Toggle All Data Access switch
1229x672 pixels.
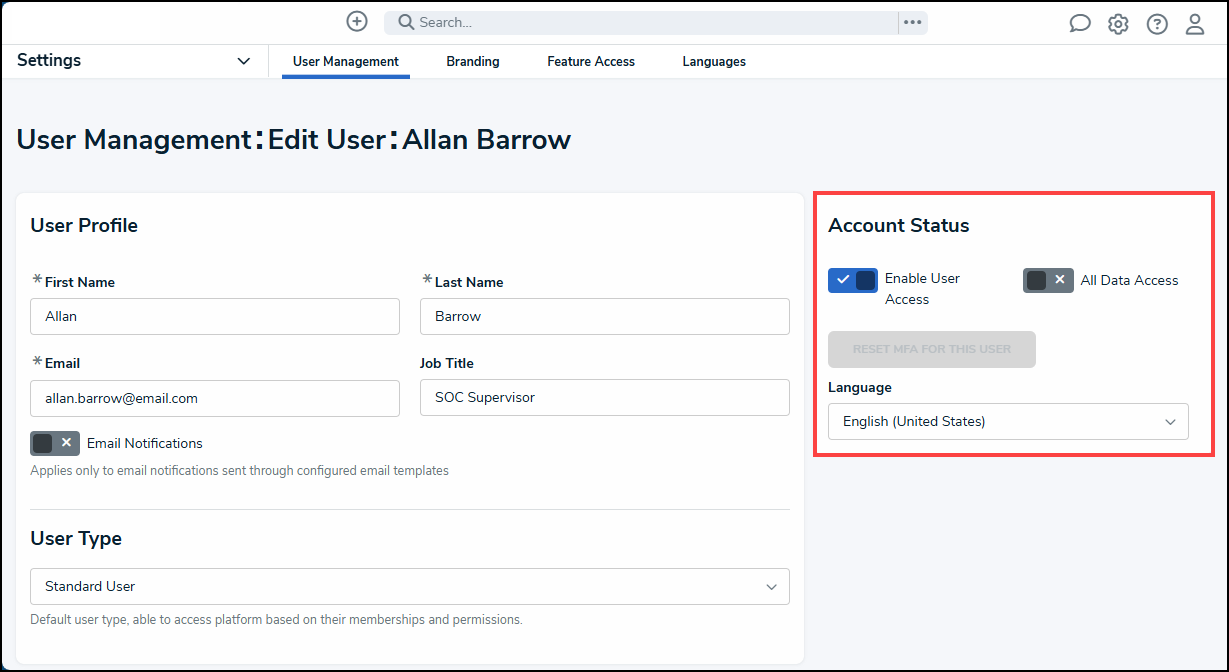(x=1048, y=280)
